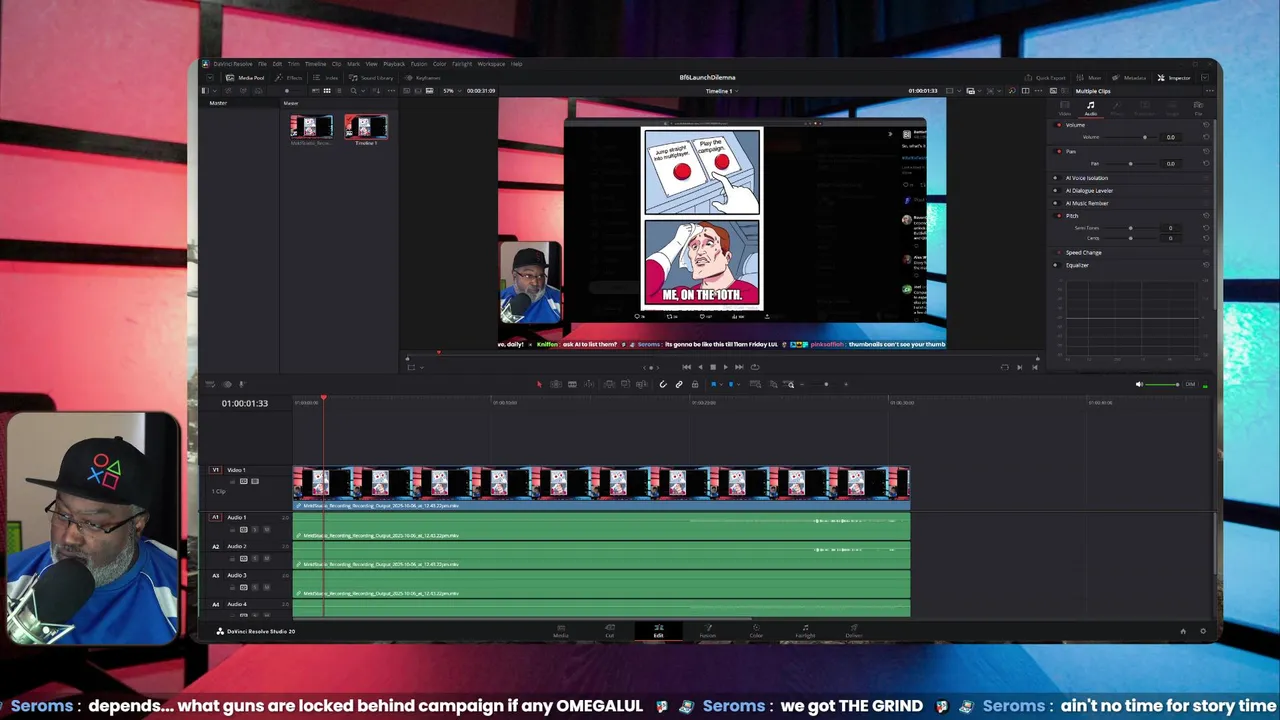Image resolution: width=1280 pixels, height=720 pixels.
Task: Toggle the Pan section on/off
Action: pyautogui.click(x=1058, y=151)
